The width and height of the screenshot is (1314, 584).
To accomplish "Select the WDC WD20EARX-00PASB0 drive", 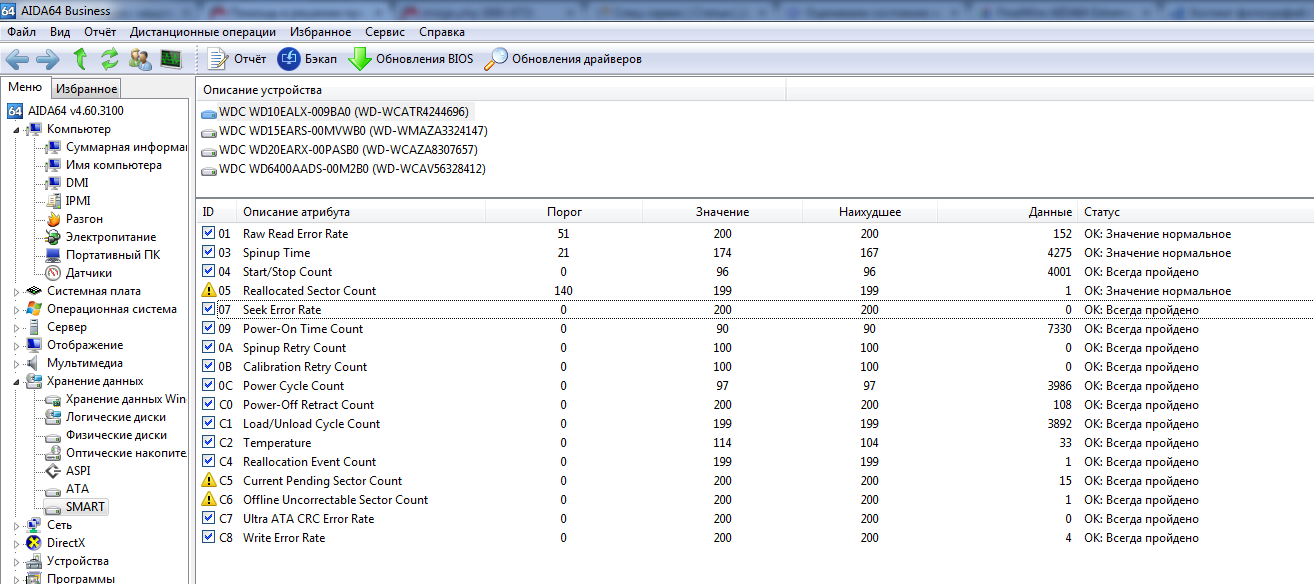I will pyautogui.click(x=347, y=150).
